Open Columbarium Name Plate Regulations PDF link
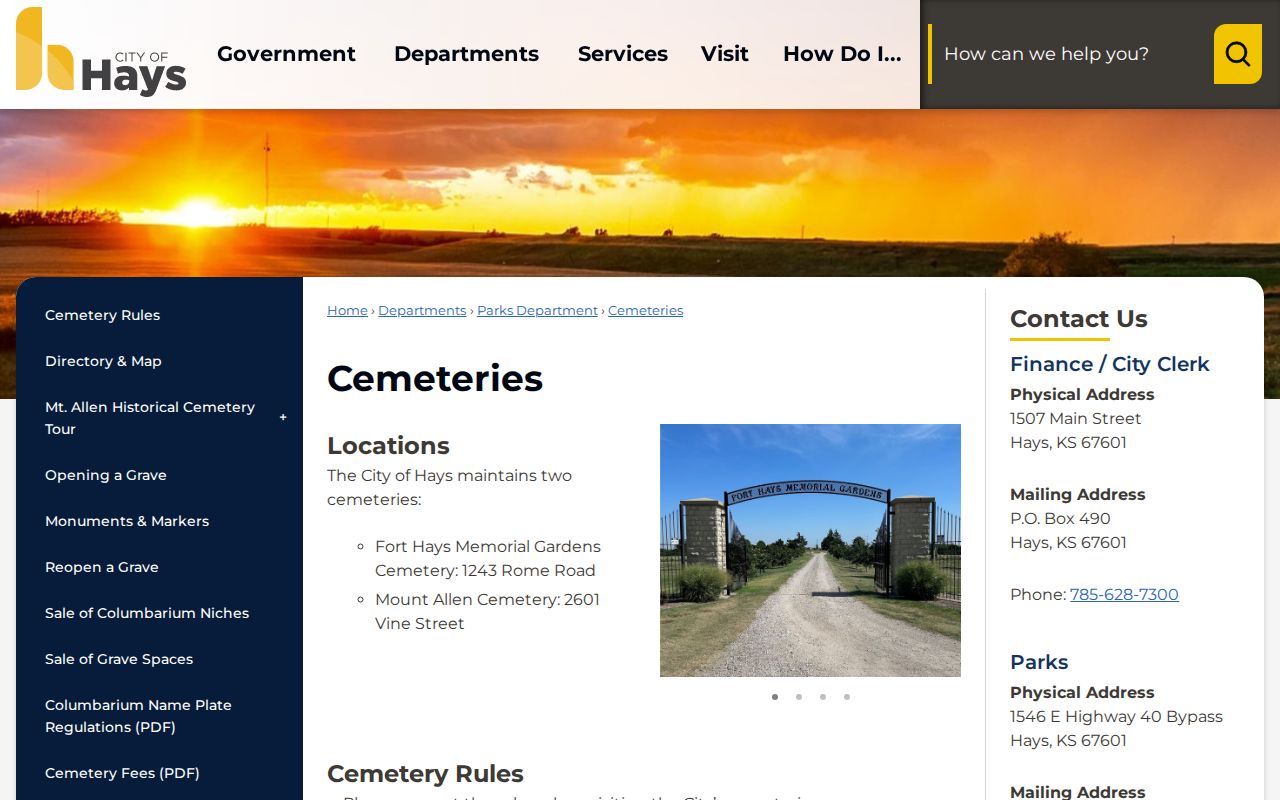The image size is (1280, 800). coord(138,716)
